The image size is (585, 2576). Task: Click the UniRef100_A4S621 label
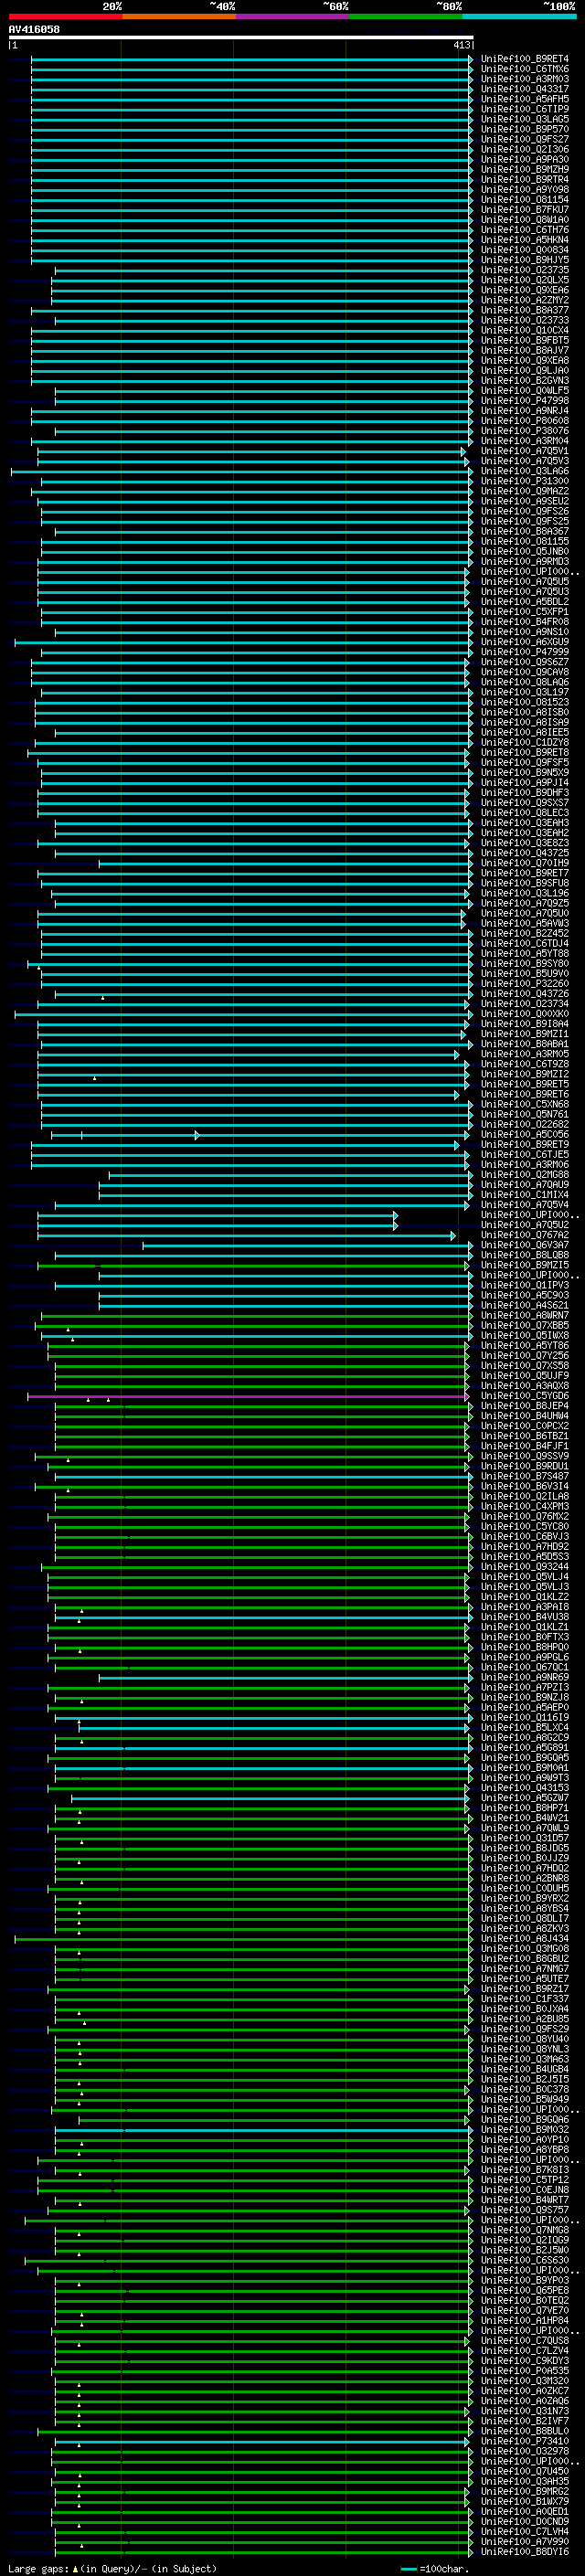tap(524, 1305)
